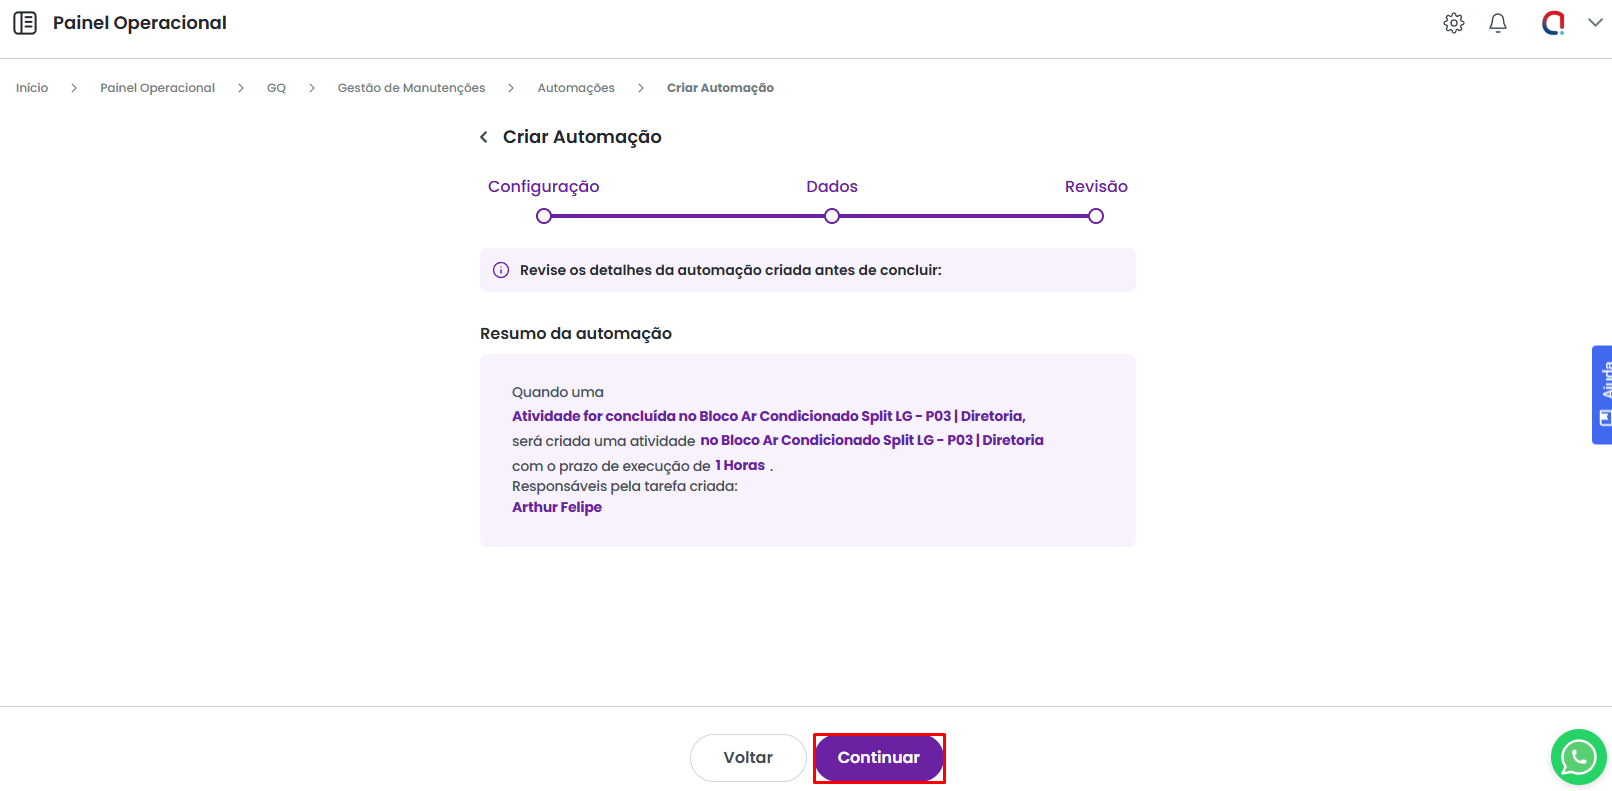Expand the account dropdown chevron
The image size is (1612, 791).
click(1595, 23)
